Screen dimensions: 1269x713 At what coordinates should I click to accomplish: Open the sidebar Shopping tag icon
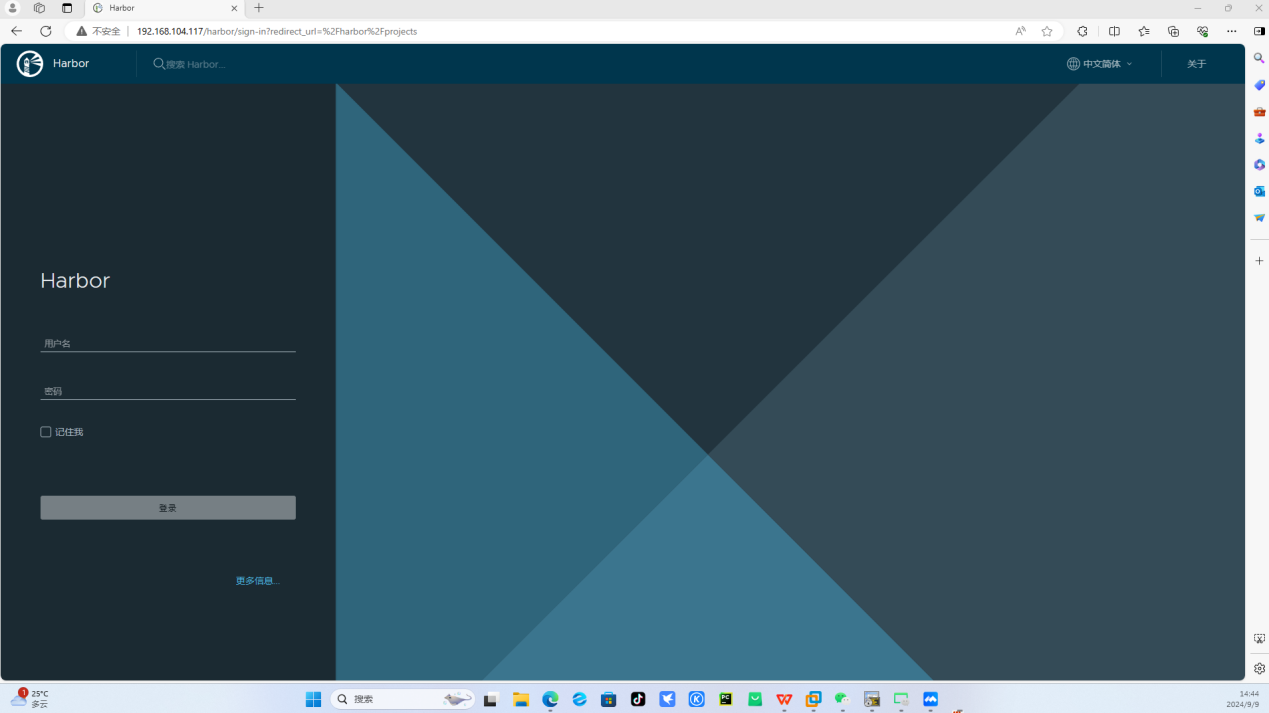pos(1259,85)
